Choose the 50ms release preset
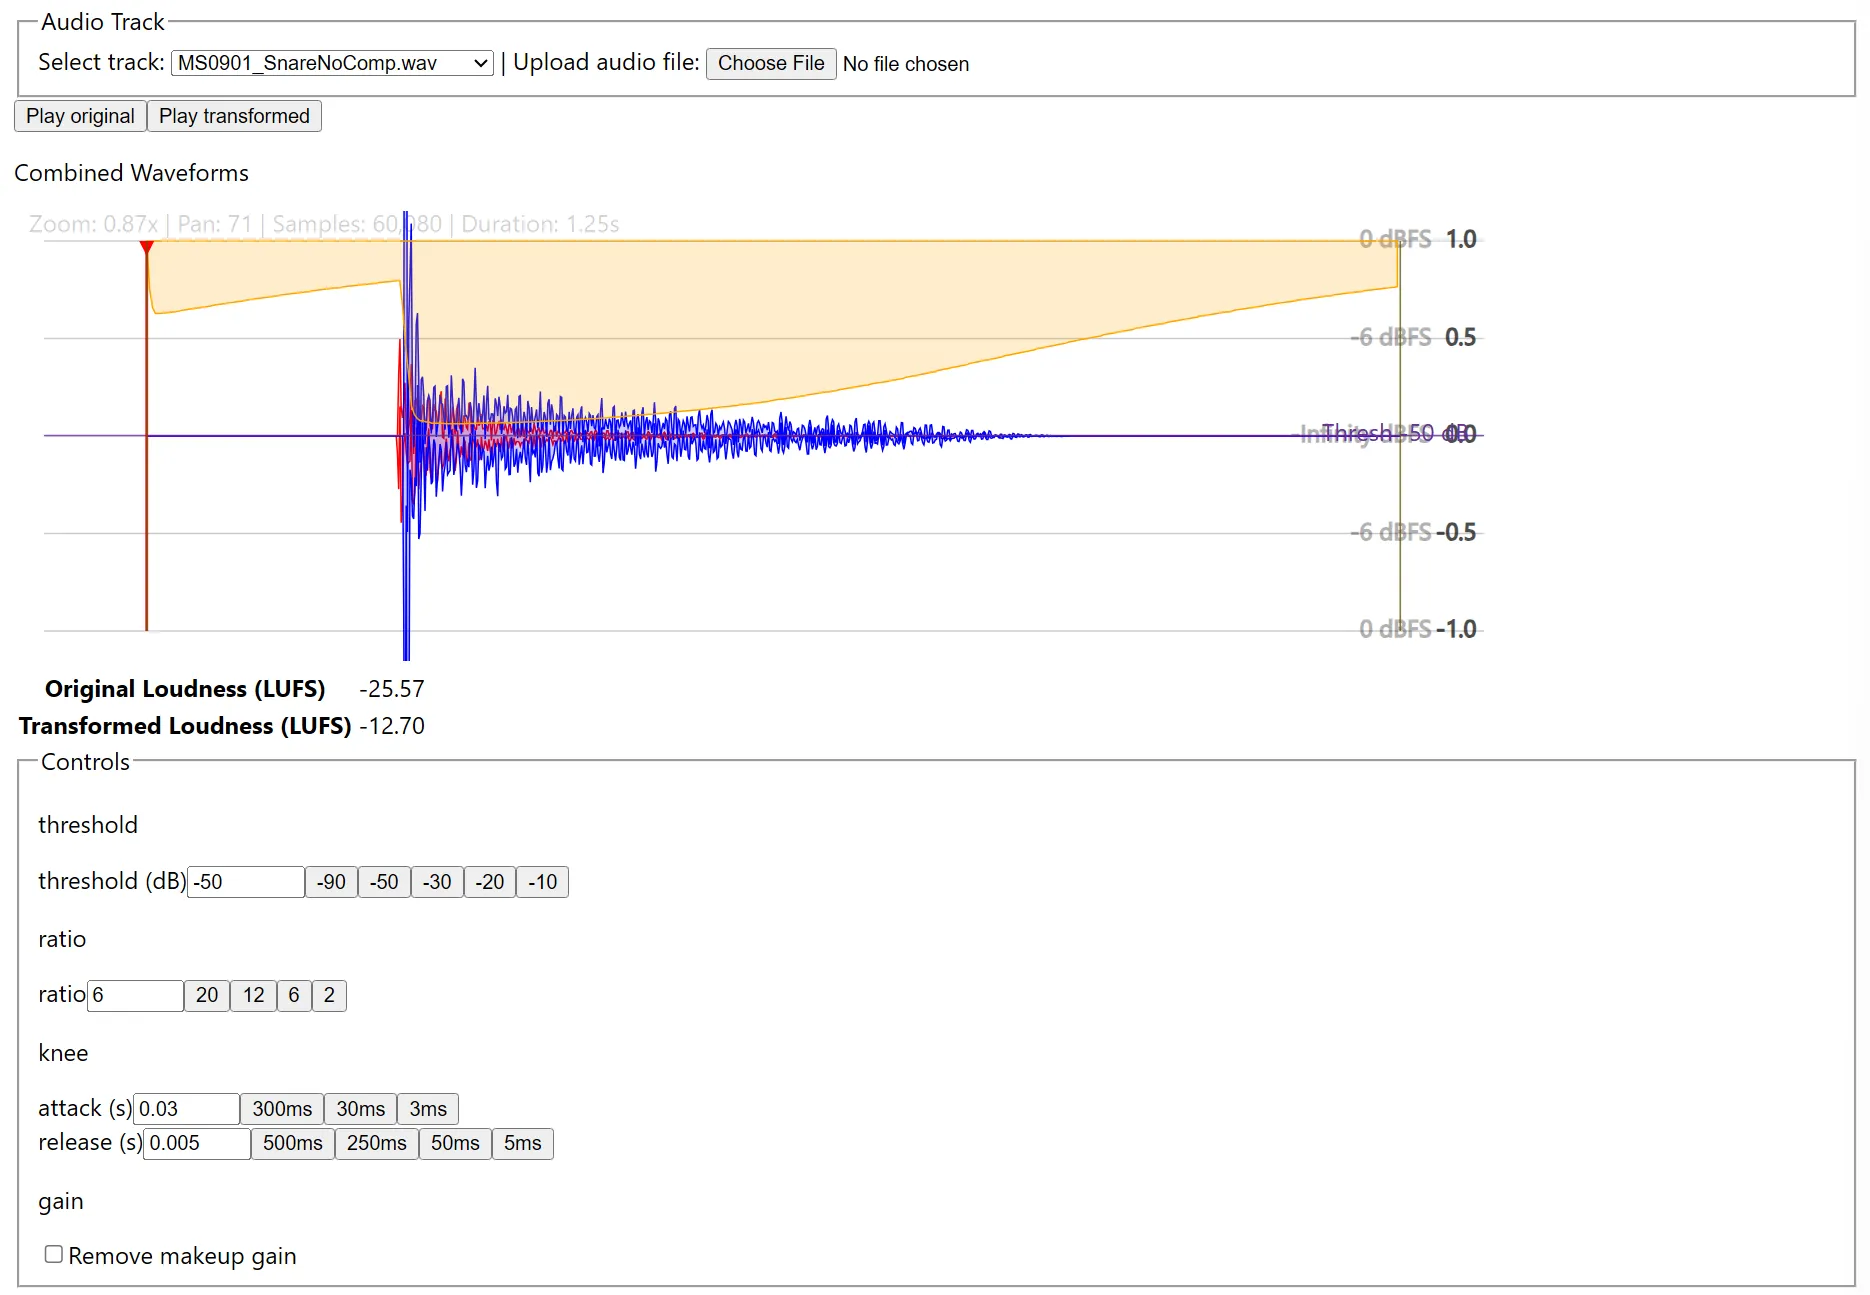This screenshot has height=1295, width=1870. tap(455, 1143)
